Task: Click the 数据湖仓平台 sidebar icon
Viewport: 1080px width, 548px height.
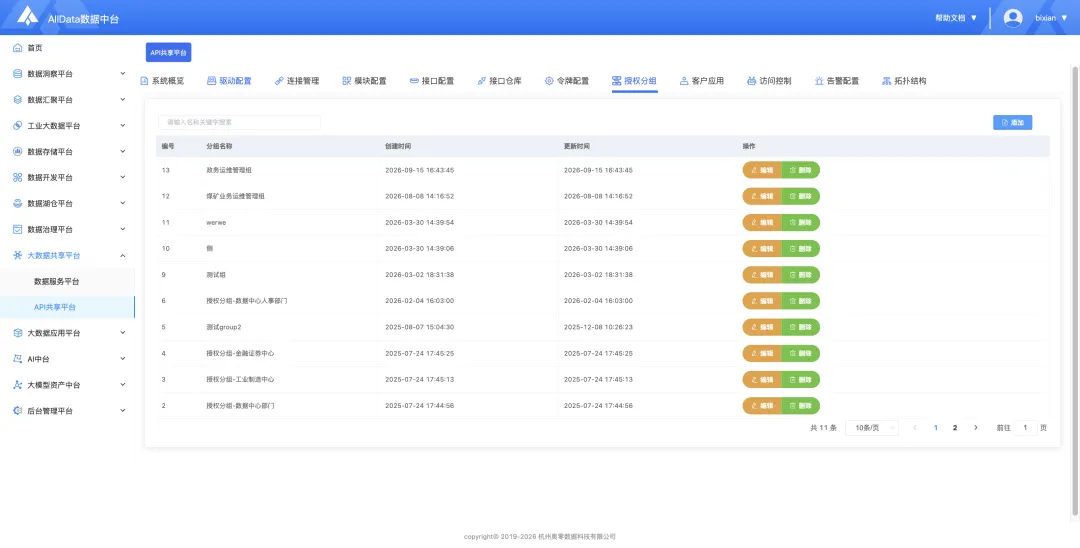Action: click(x=18, y=204)
